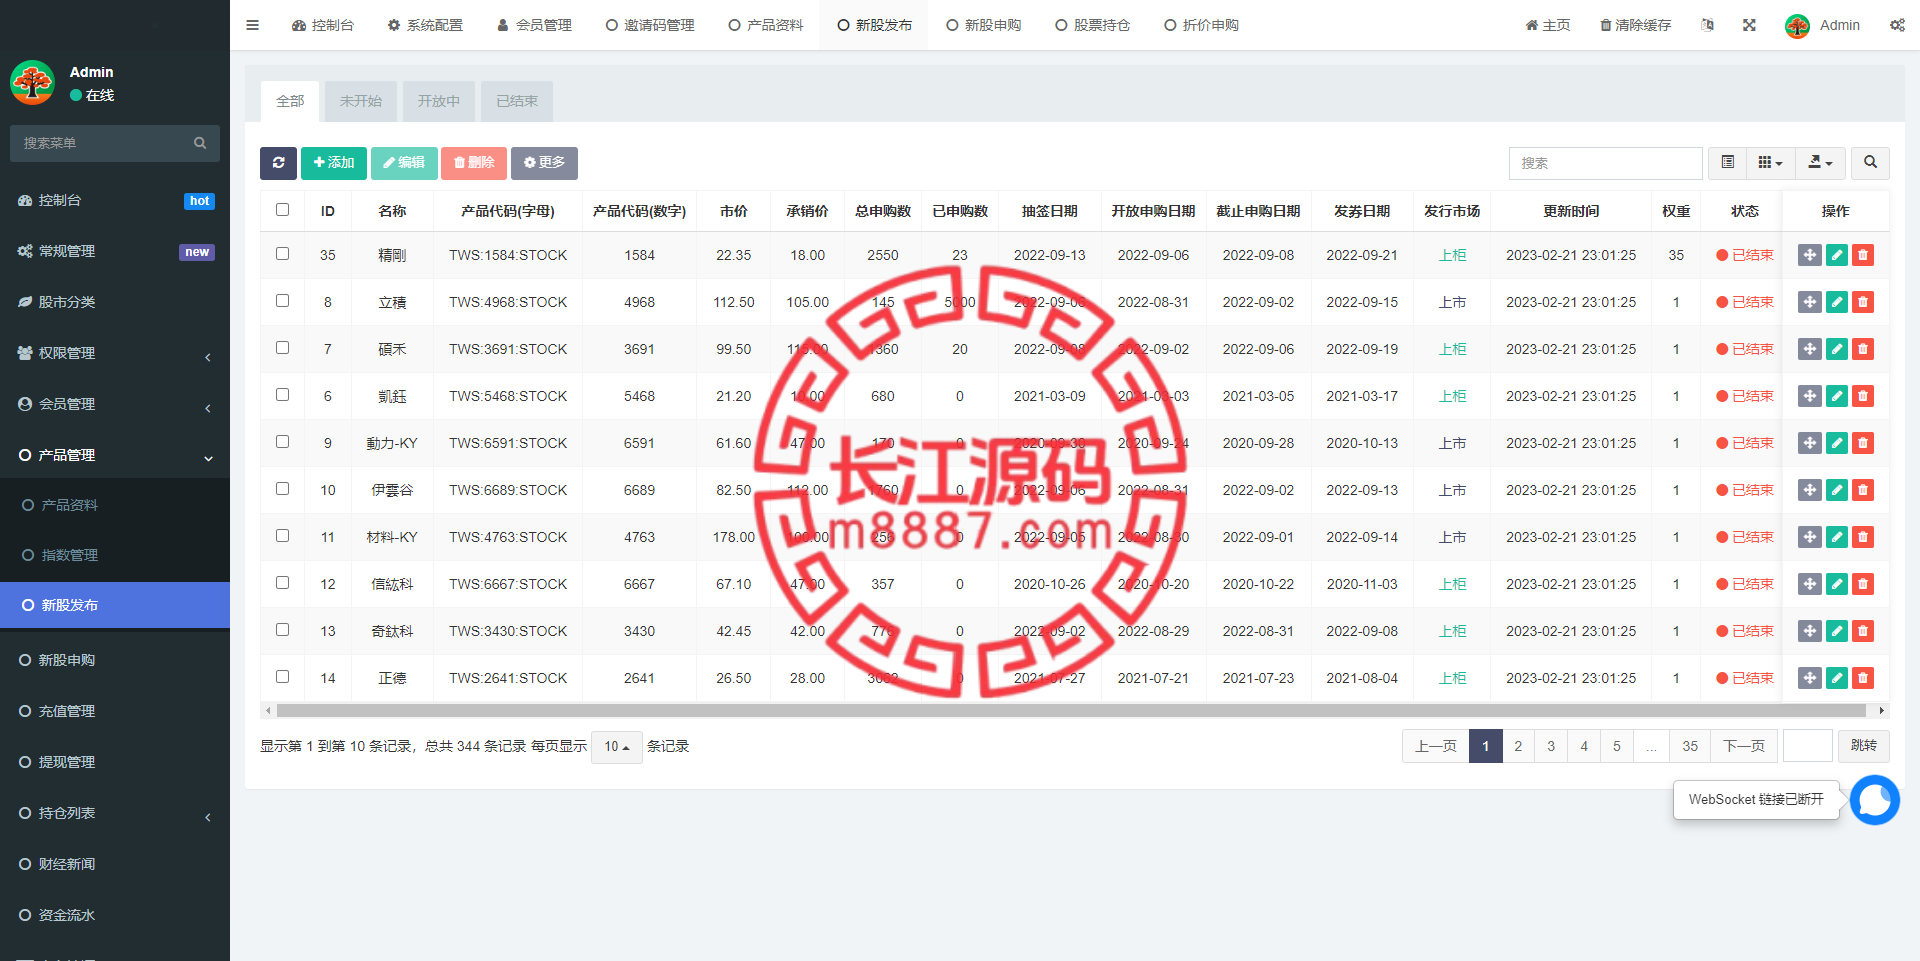This screenshot has height=961, width=1920.
Task: Click green edit icon for row 立積
Action: pyautogui.click(x=1837, y=302)
